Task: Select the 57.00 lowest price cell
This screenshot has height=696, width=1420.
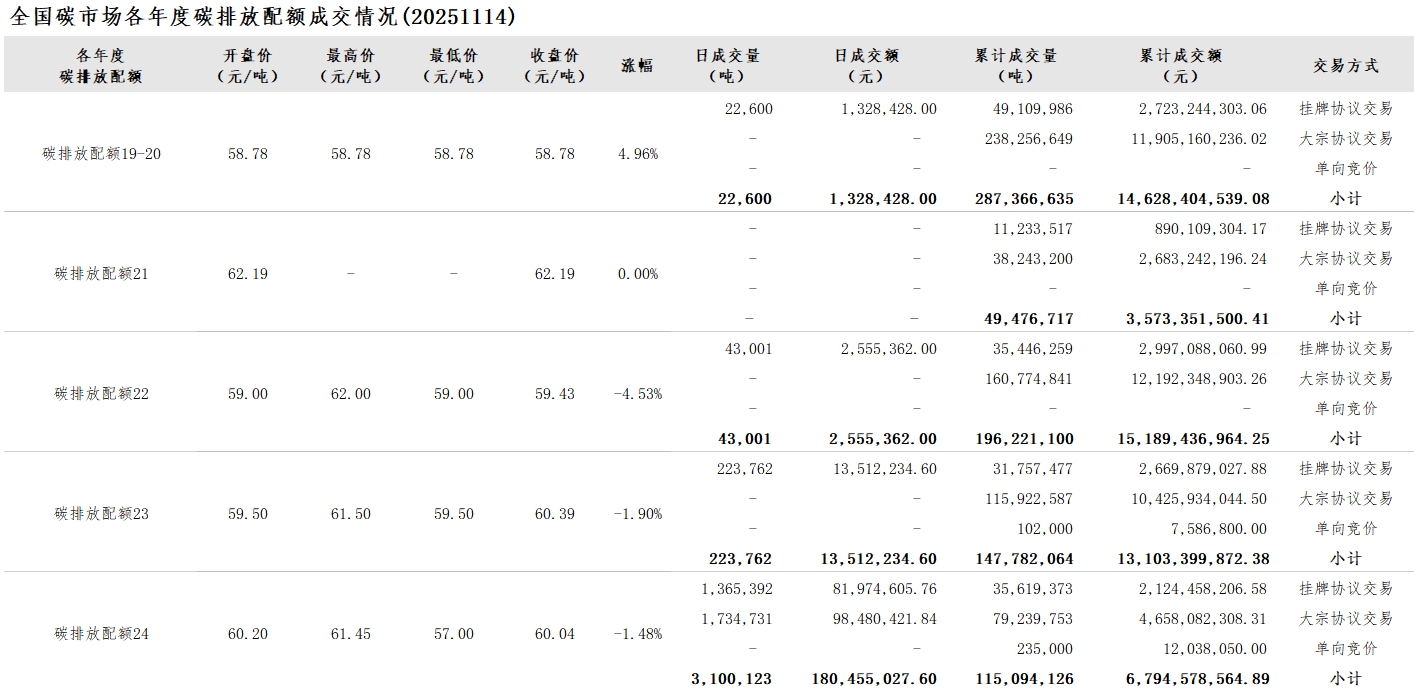Action: (453, 634)
